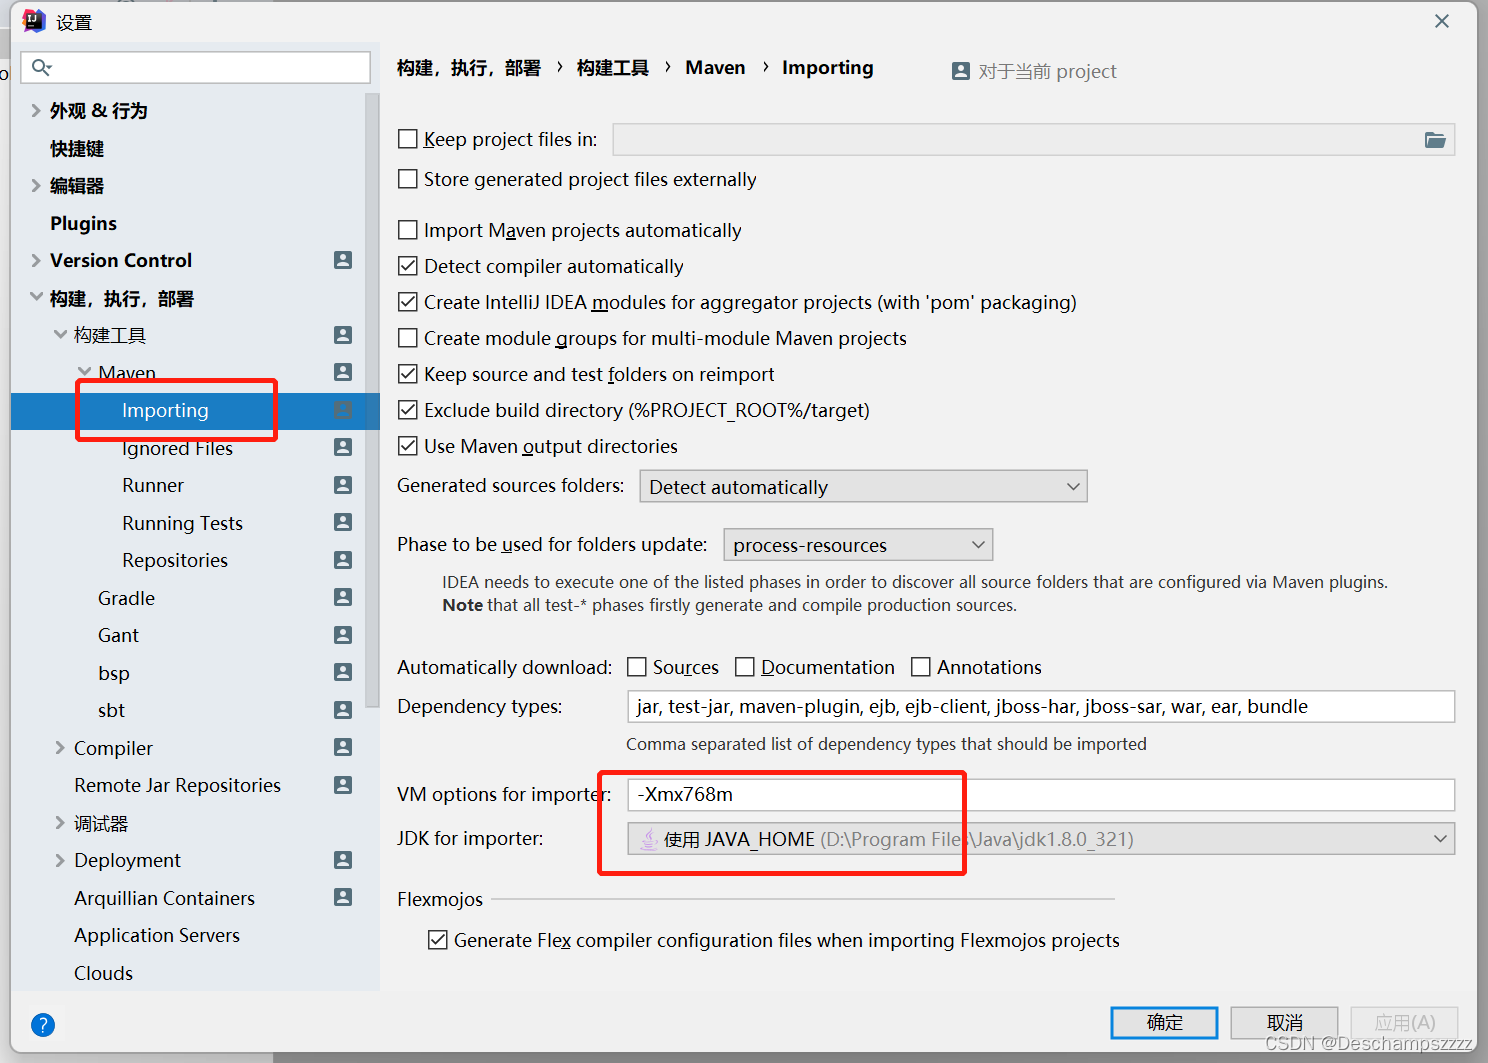
Task: Open JDK for importer dropdown
Action: tap(1041, 839)
